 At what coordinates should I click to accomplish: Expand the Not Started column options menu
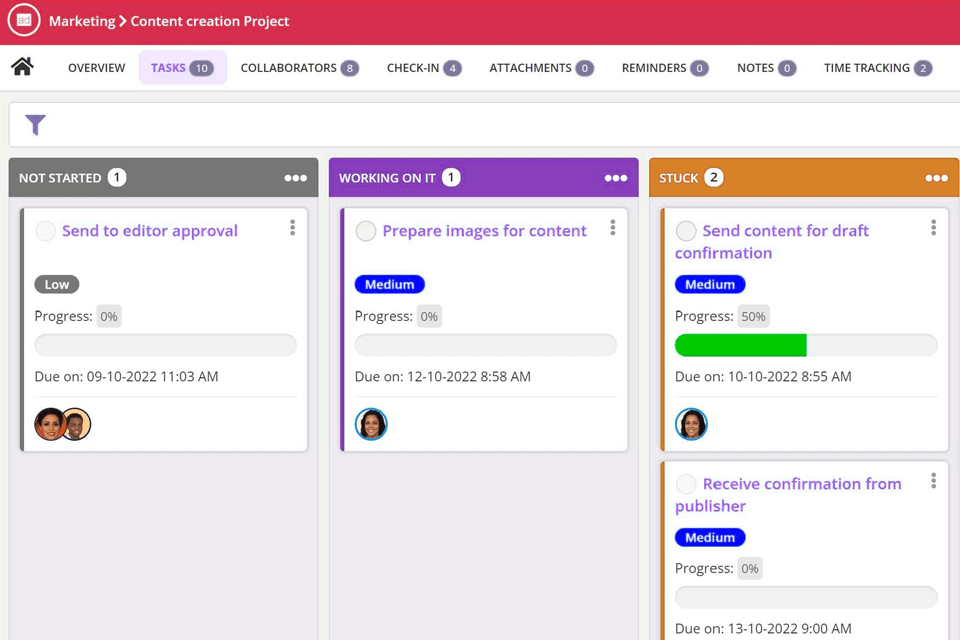295,178
